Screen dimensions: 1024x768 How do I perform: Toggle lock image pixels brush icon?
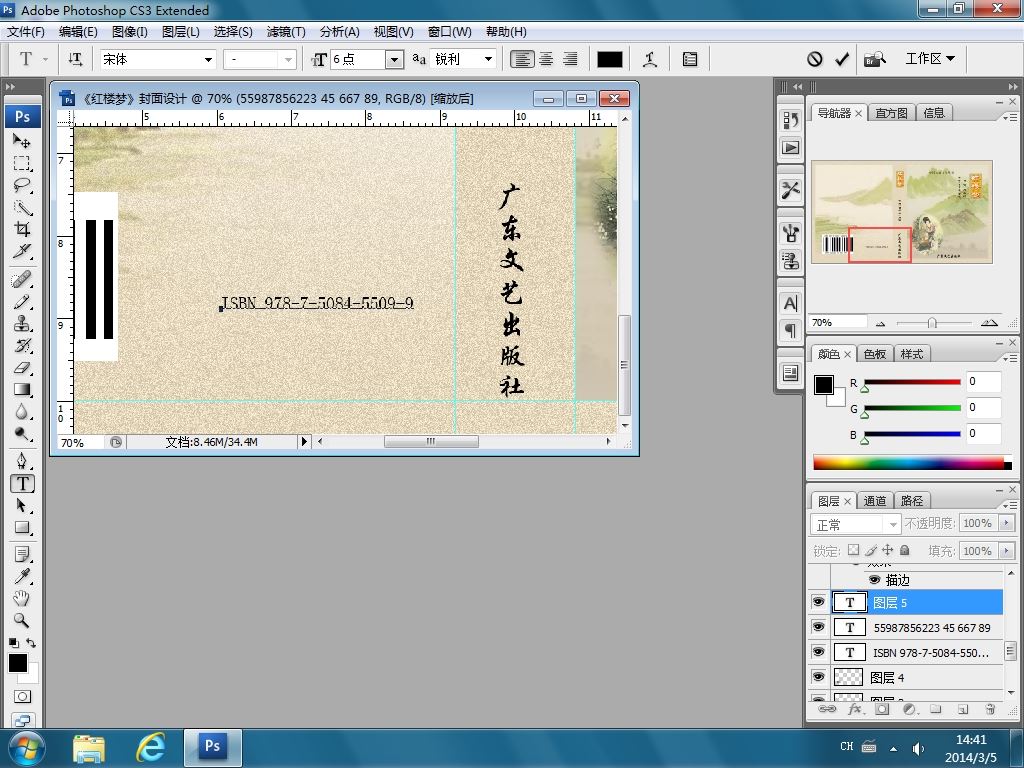(871, 550)
